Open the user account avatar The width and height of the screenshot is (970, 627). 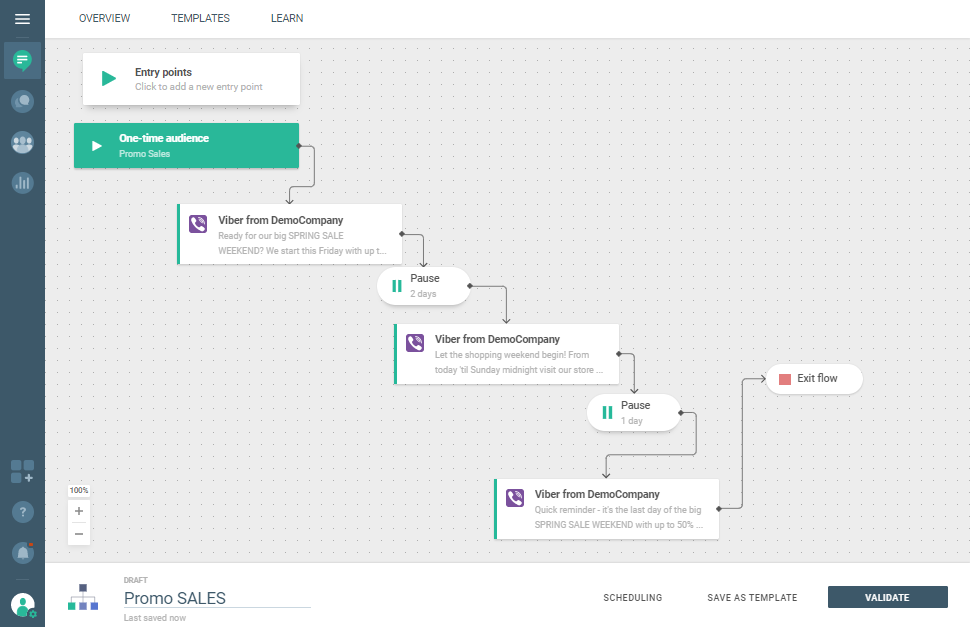coord(22,604)
